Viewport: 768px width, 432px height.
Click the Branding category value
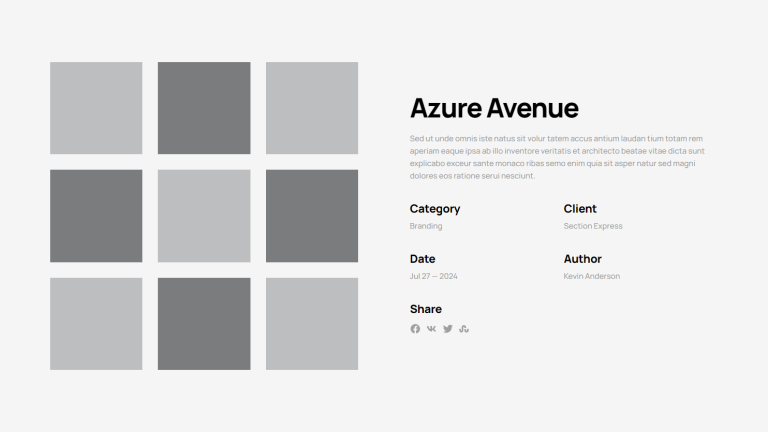pos(426,226)
